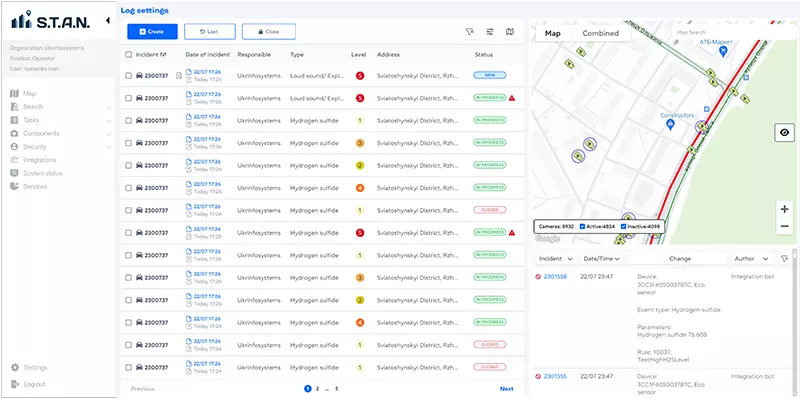Click the Date of incident column header
Image resolution: width=800 pixels, height=399 pixels.
tap(208, 55)
